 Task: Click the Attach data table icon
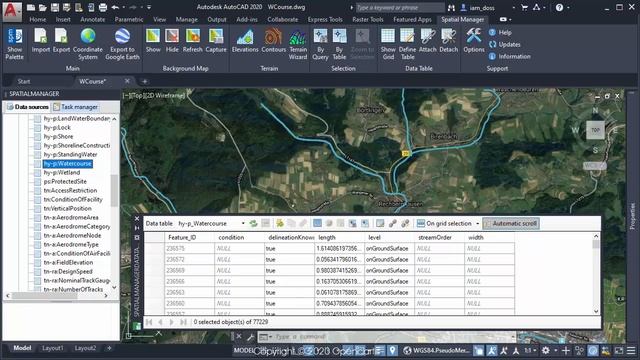pyautogui.click(x=428, y=41)
